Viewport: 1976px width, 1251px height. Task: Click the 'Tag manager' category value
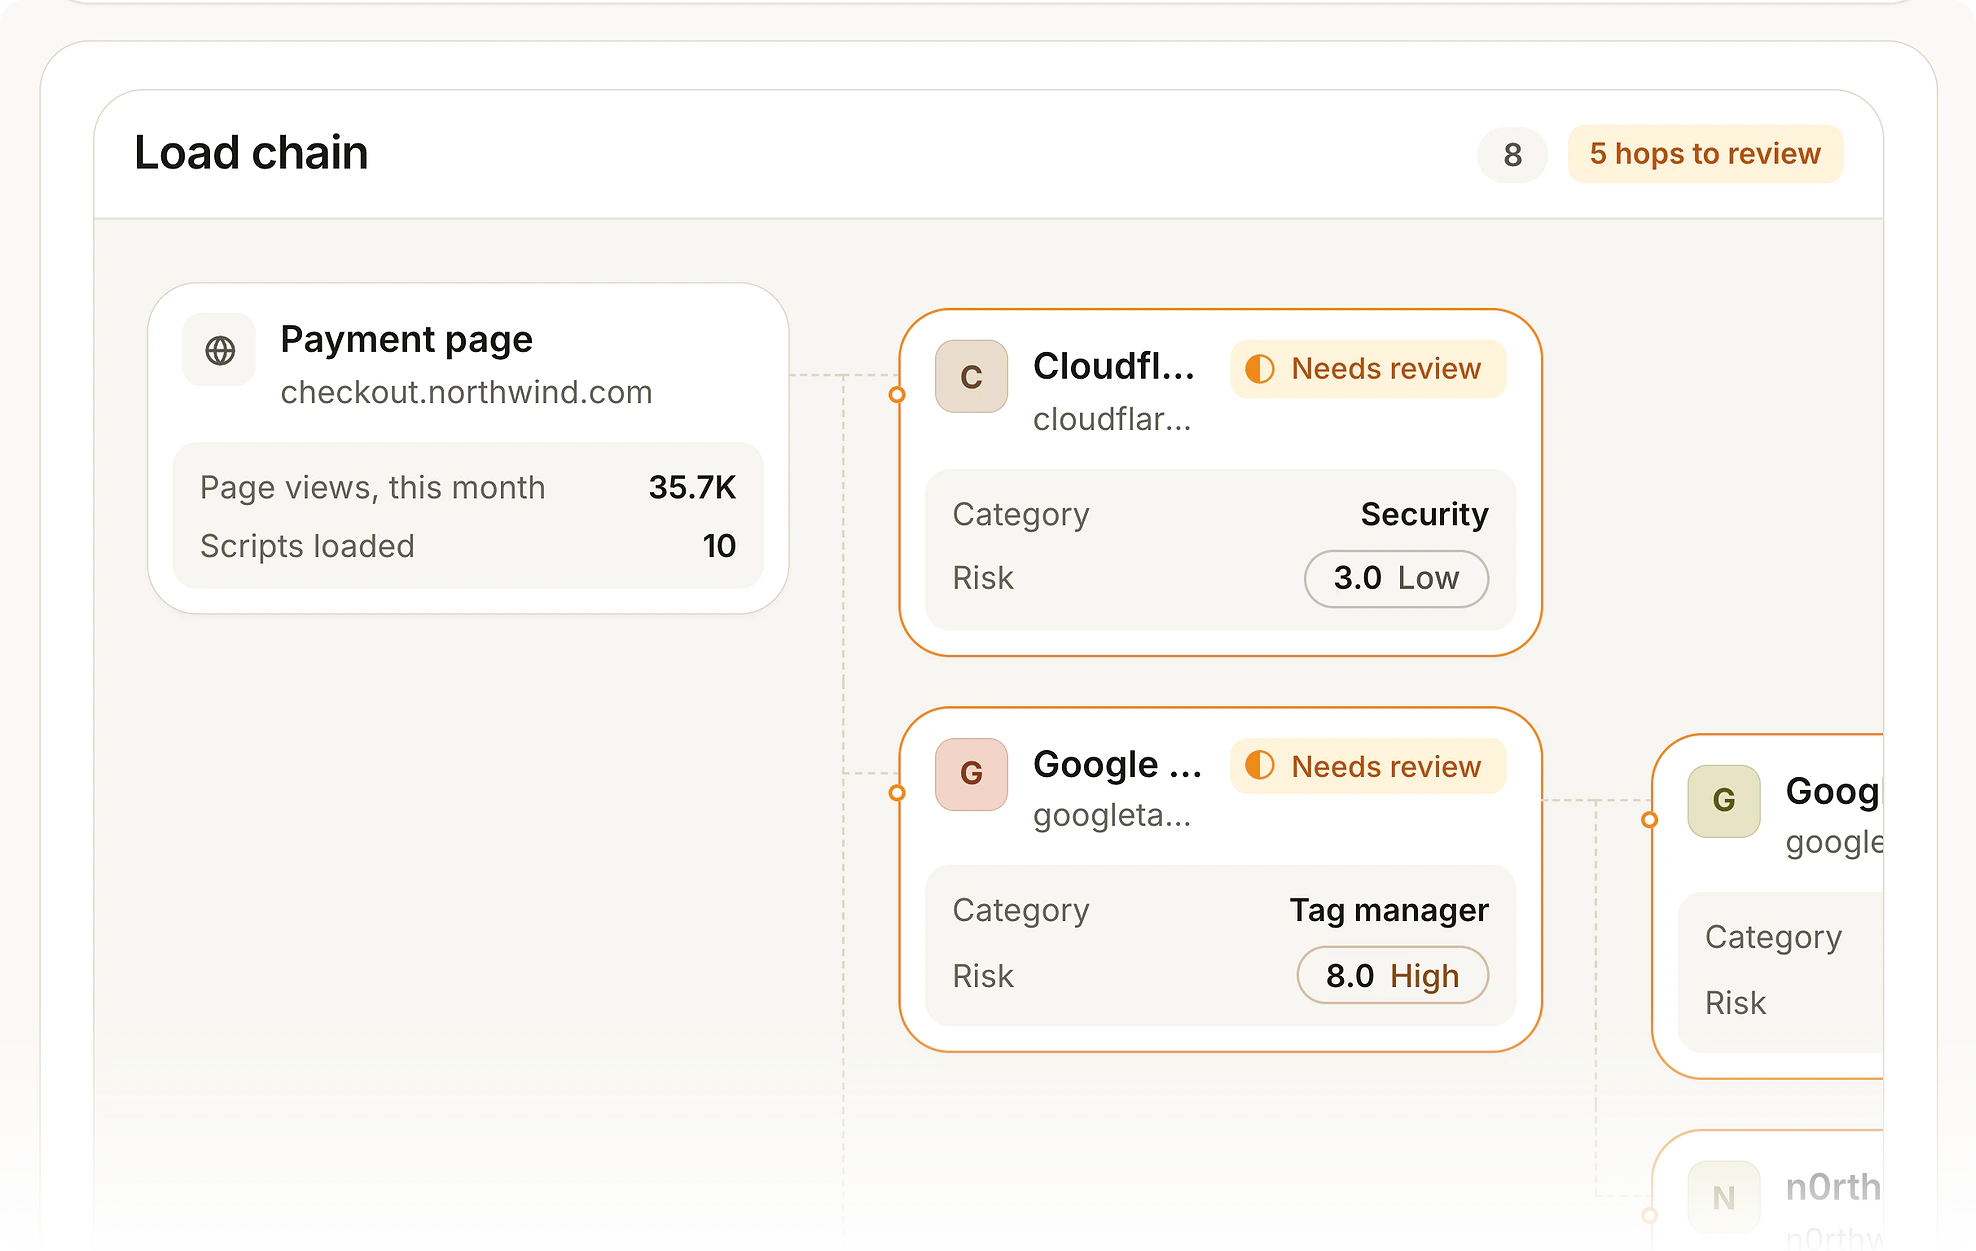(1388, 911)
